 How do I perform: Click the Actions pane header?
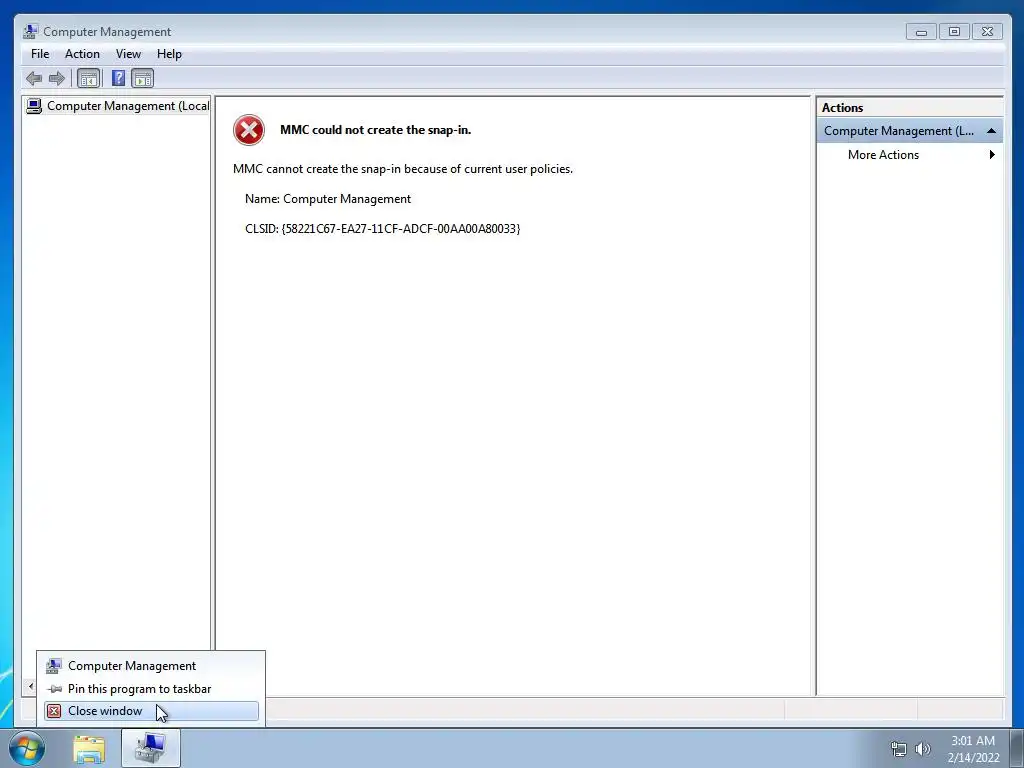tap(910, 108)
